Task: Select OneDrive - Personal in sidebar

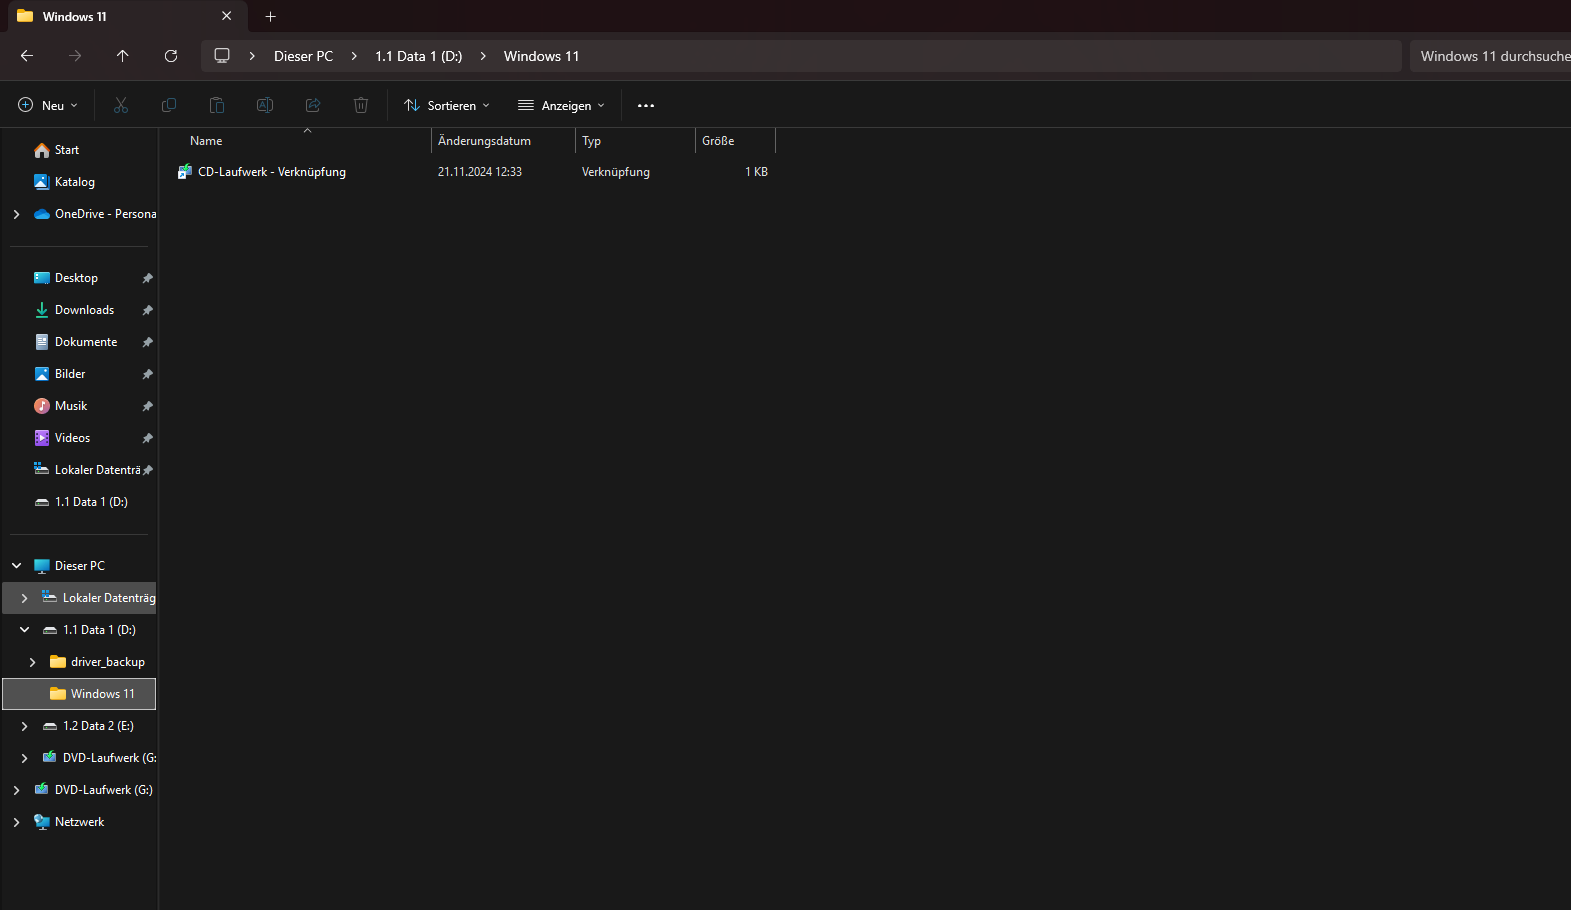Action: pyautogui.click(x=105, y=214)
